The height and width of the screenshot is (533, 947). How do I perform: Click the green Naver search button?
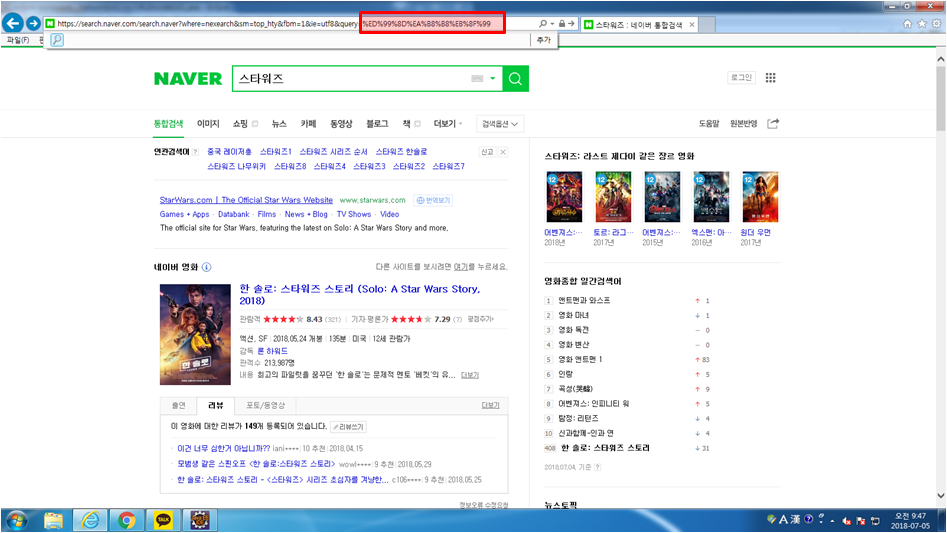coord(515,78)
